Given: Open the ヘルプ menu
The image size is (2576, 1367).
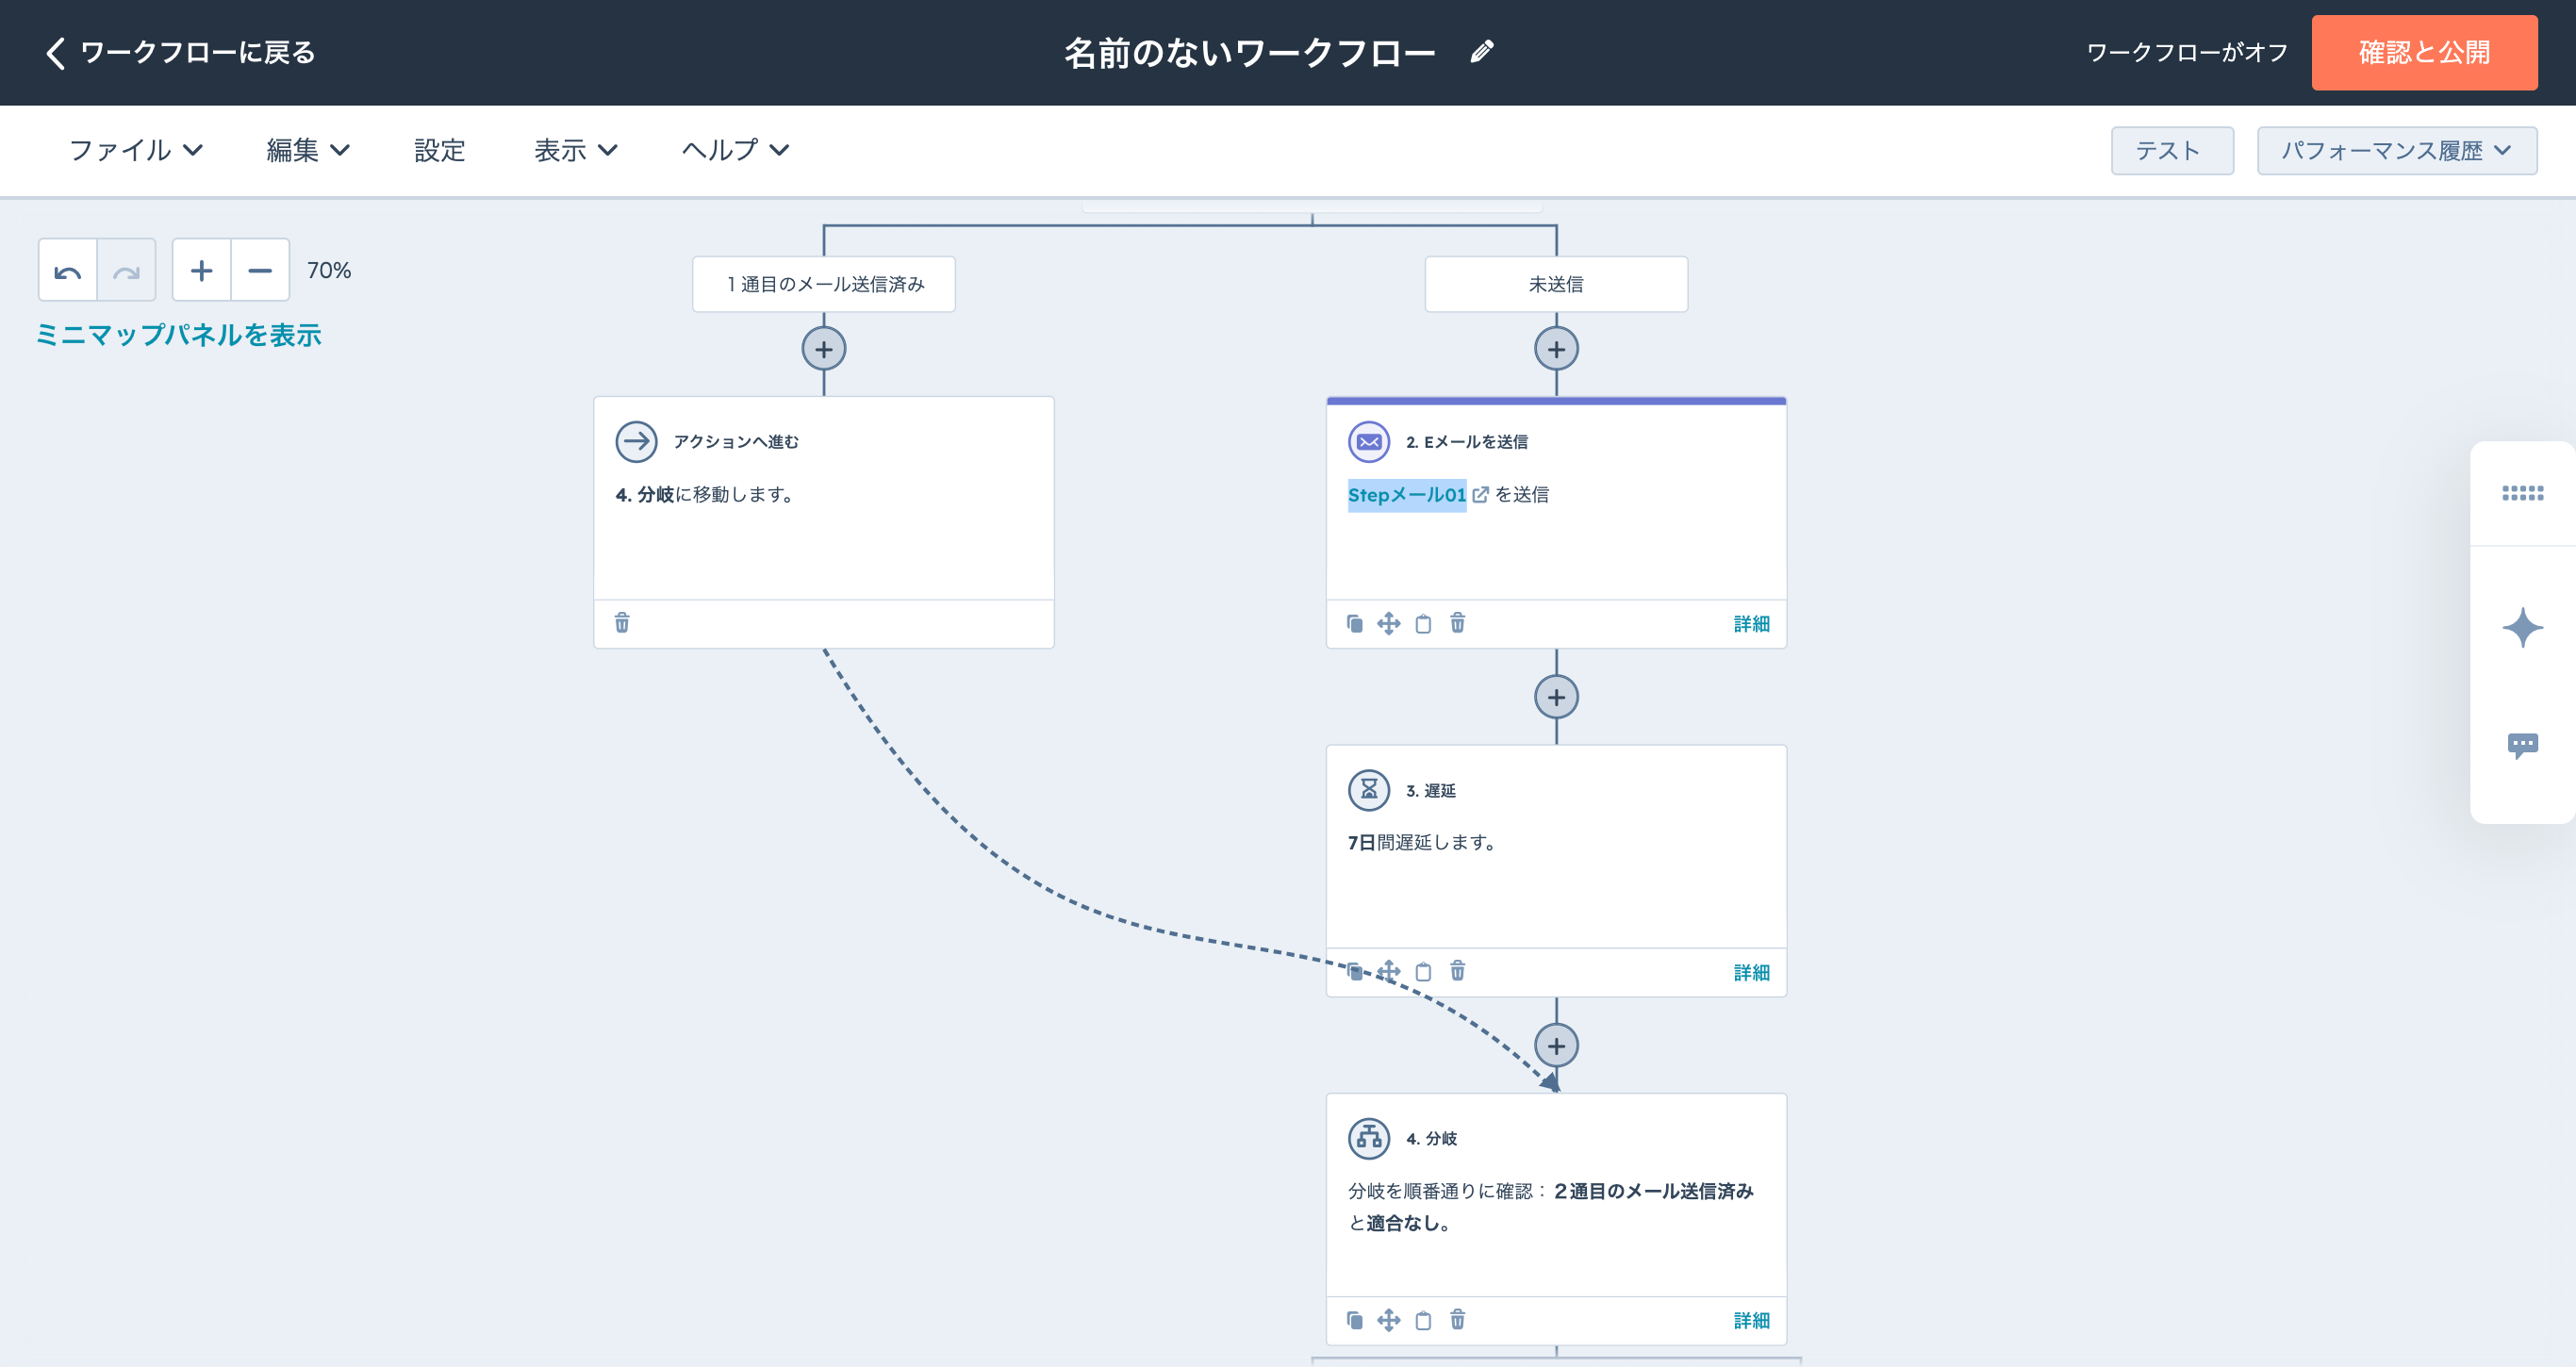Looking at the screenshot, I should point(736,150).
